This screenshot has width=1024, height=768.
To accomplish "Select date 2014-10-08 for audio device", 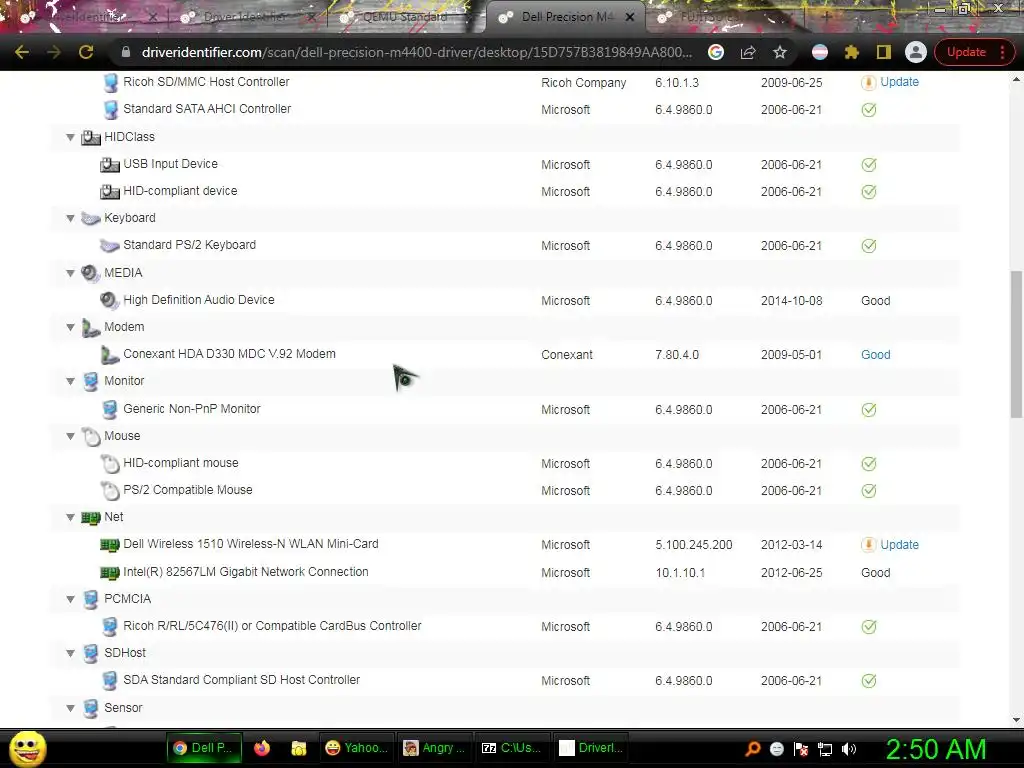I will 792,300.
